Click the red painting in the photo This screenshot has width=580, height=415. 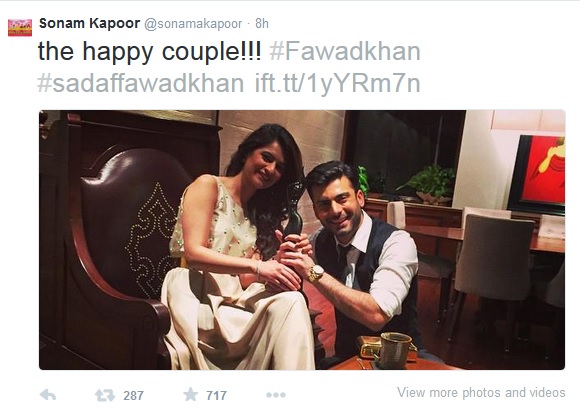click(539, 173)
